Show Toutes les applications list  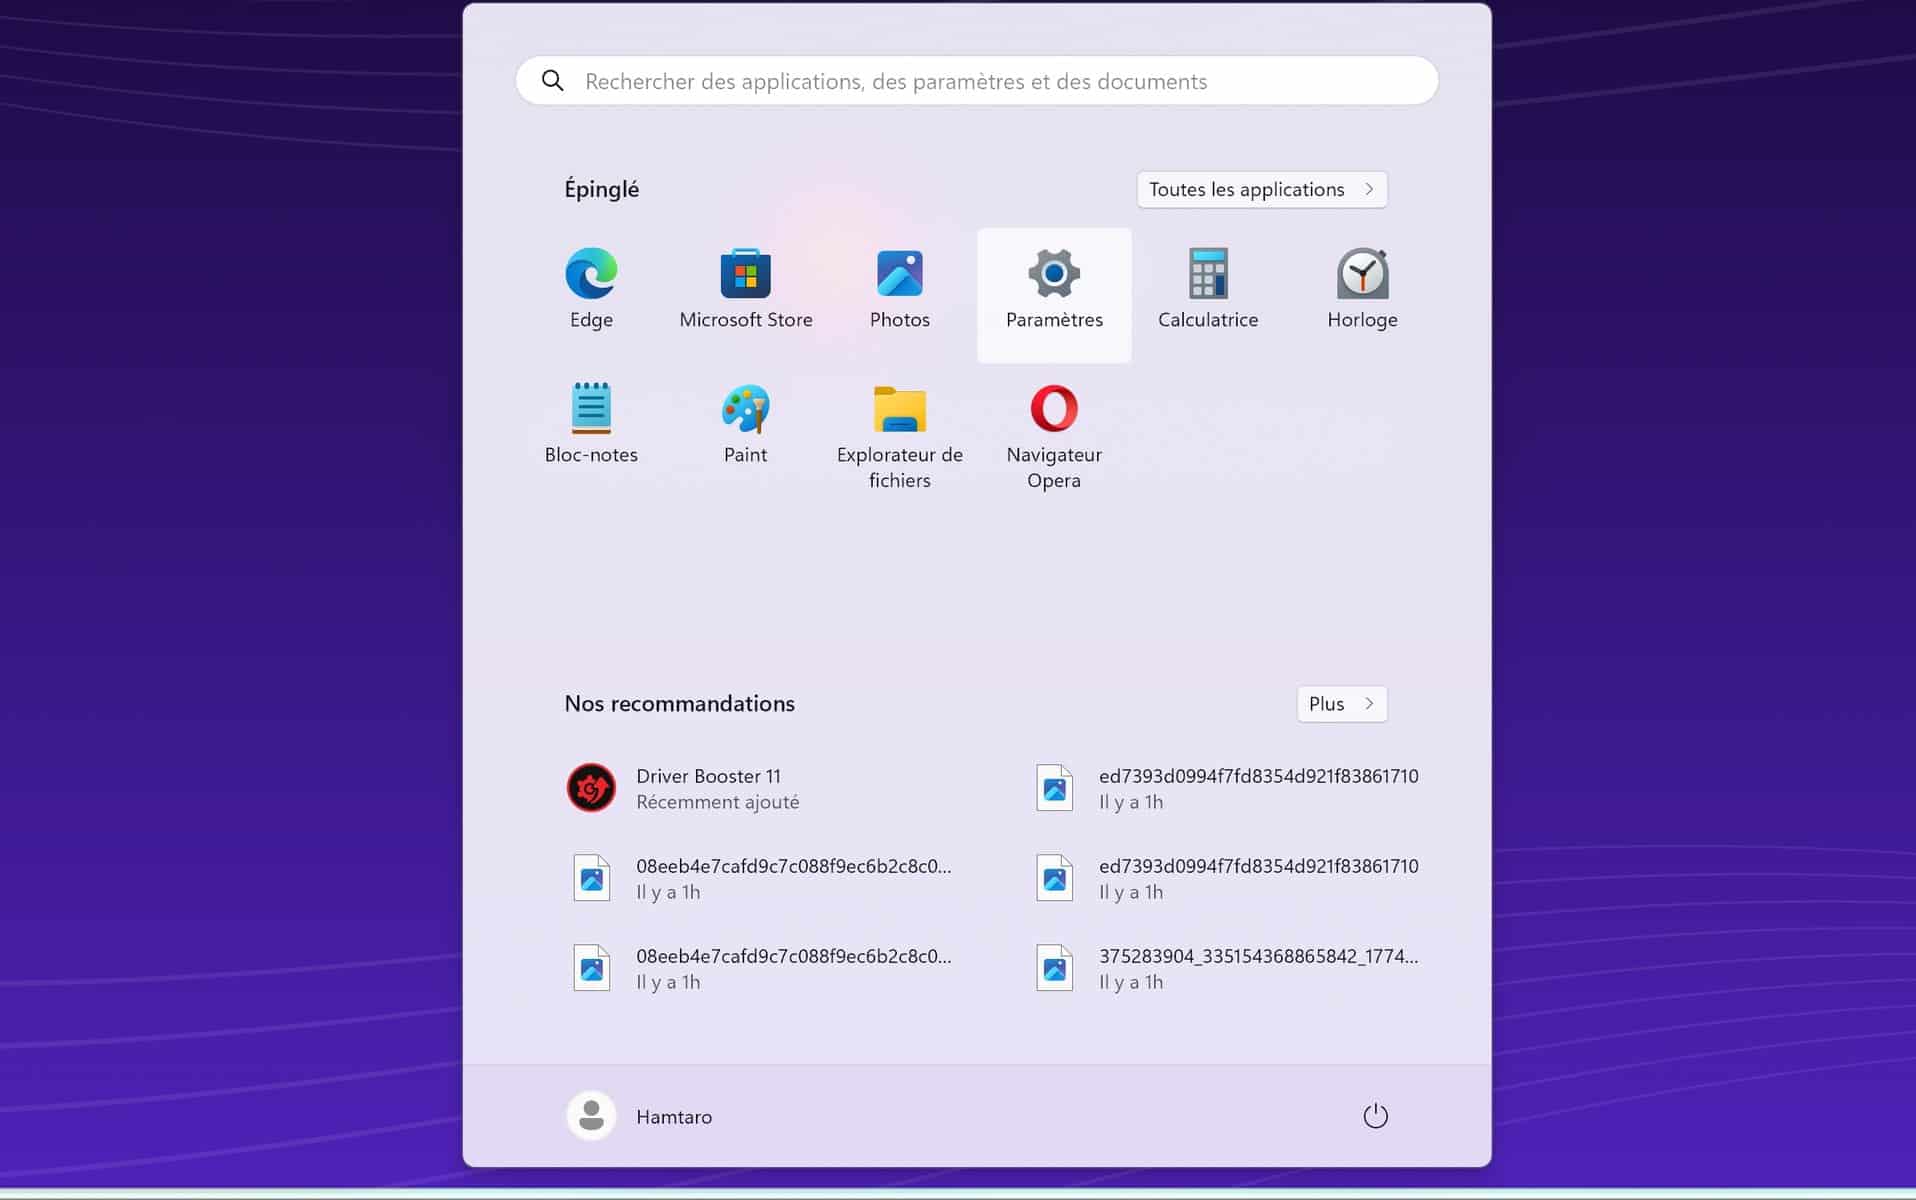tap(1261, 189)
